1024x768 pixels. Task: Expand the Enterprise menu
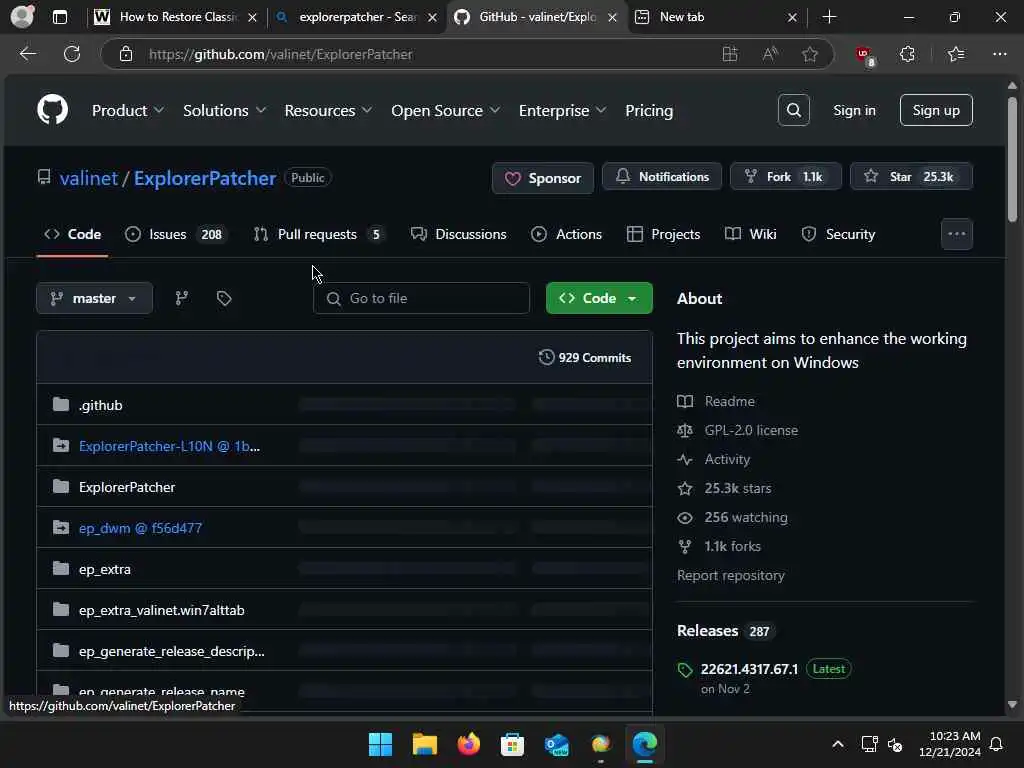pos(562,110)
